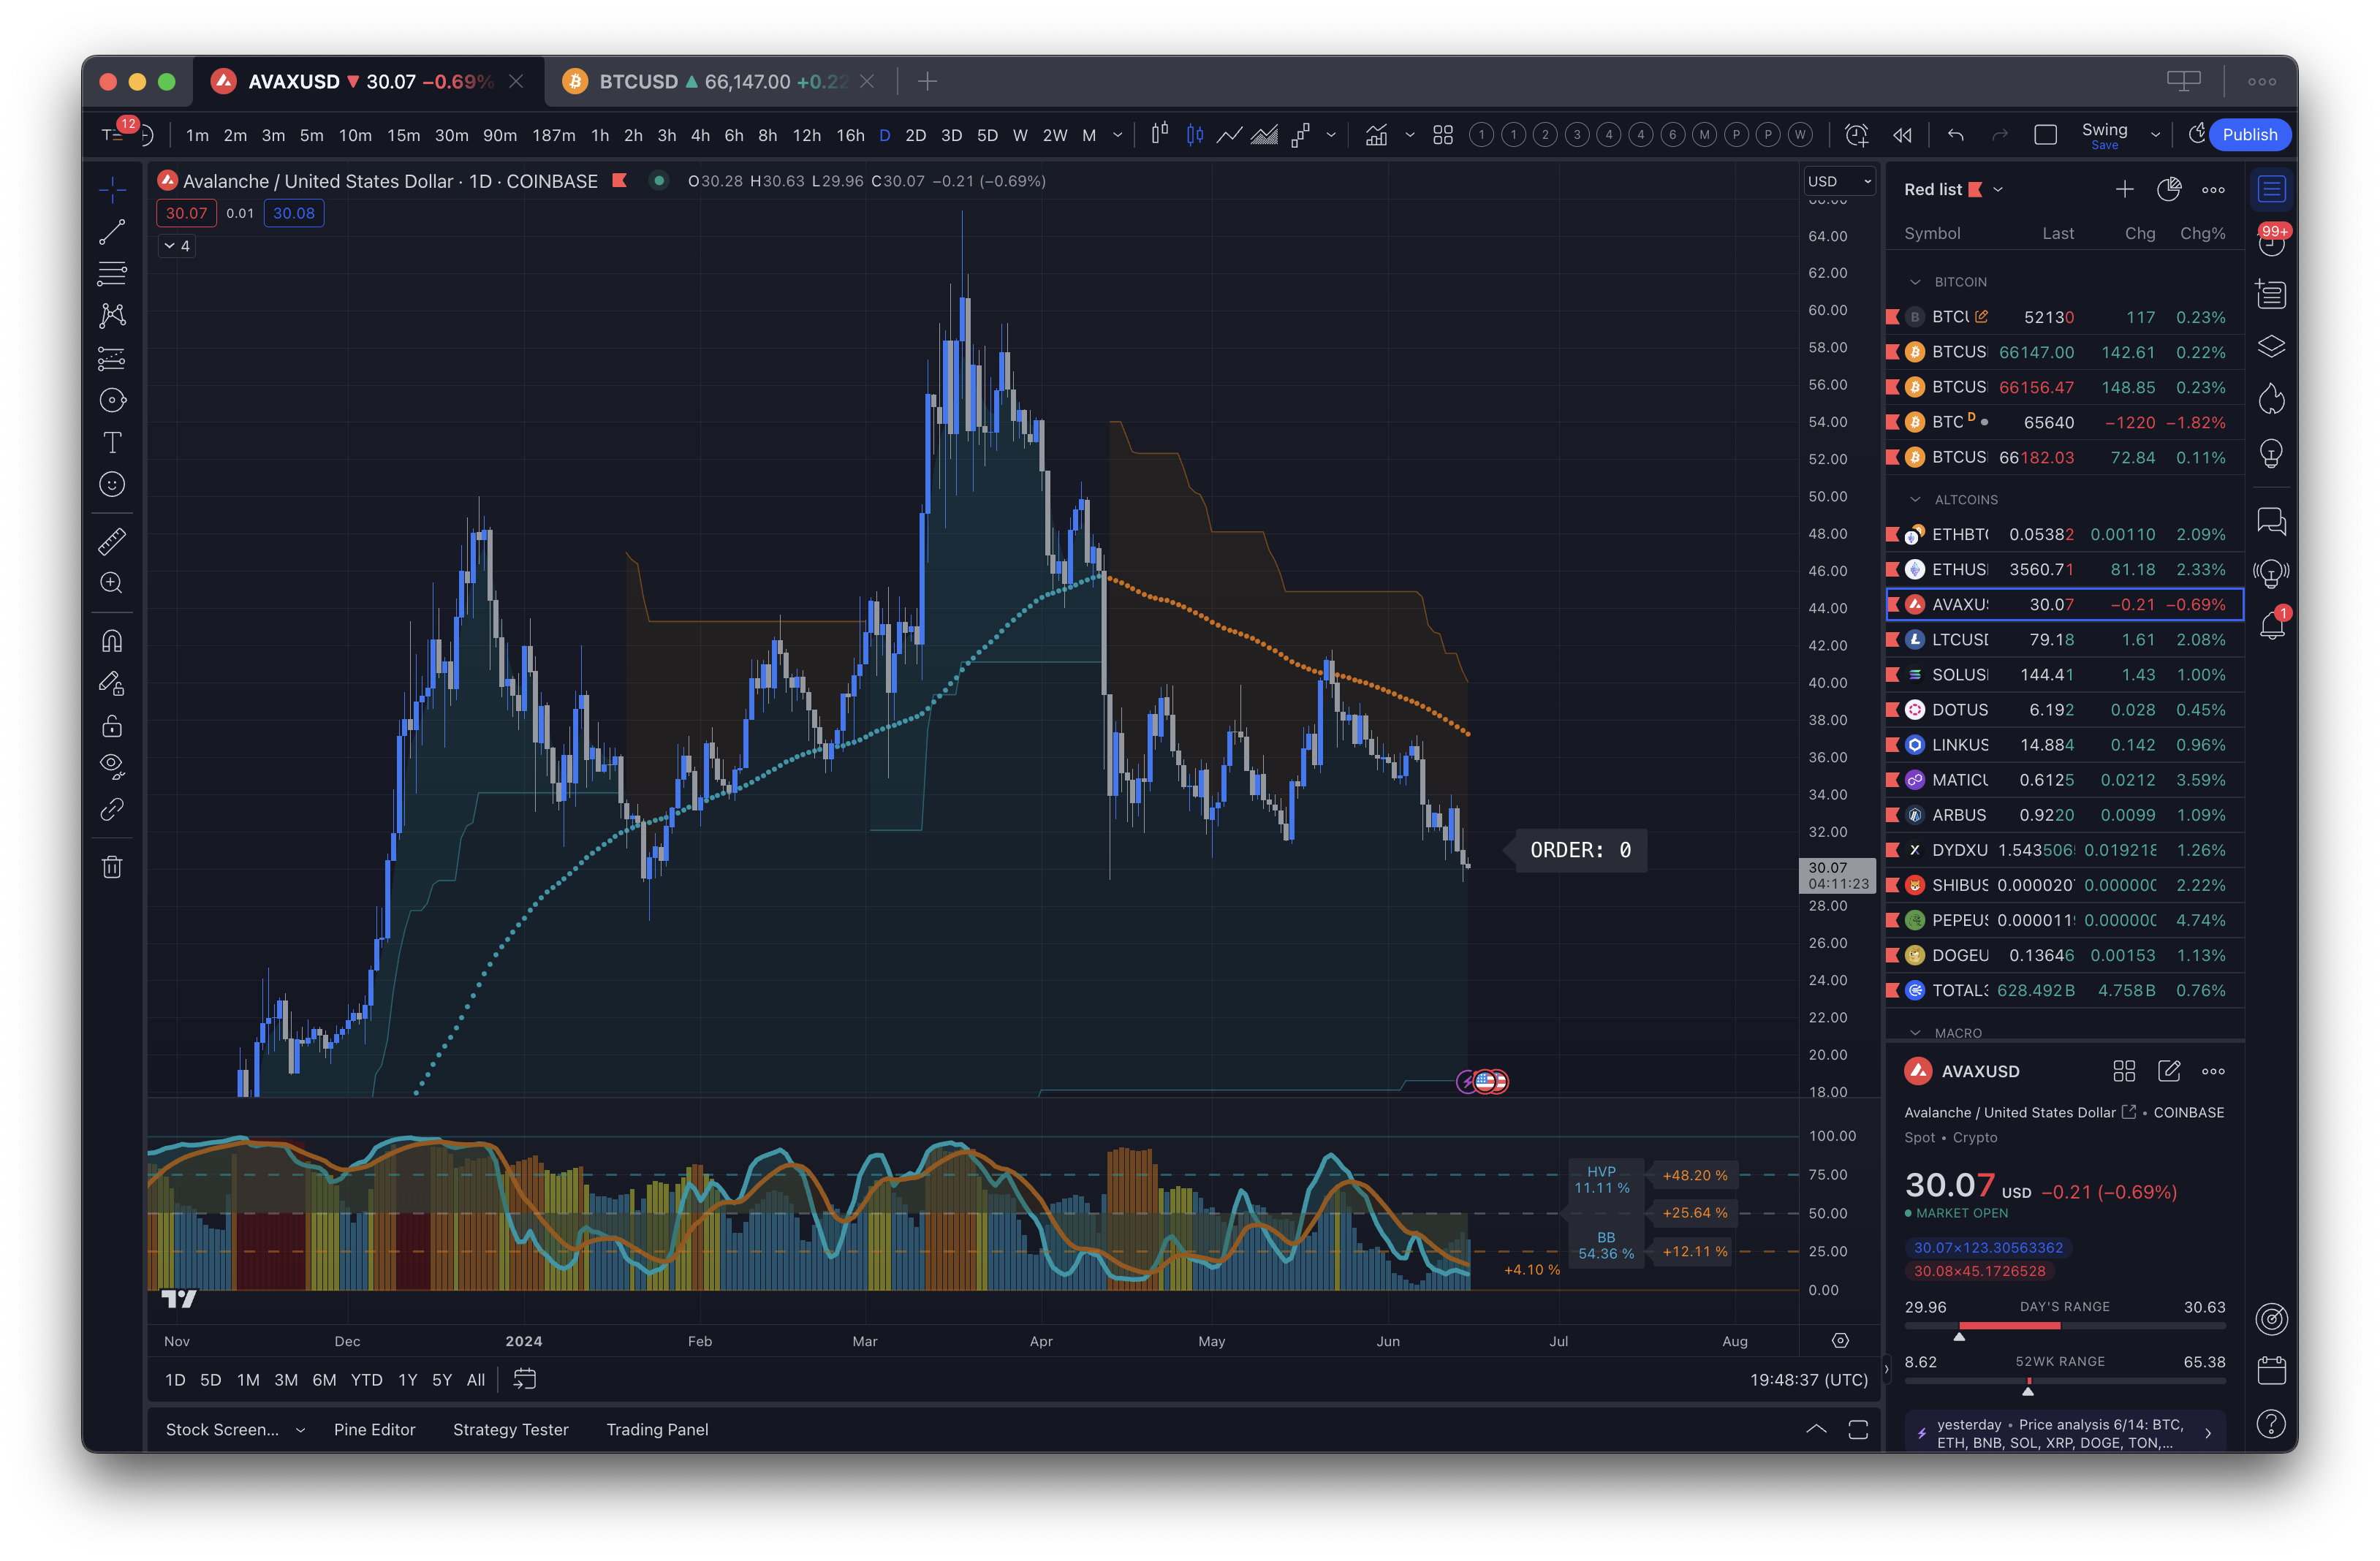
Task: Open the calendar icon in right sidebar
Action: [2271, 1370]
